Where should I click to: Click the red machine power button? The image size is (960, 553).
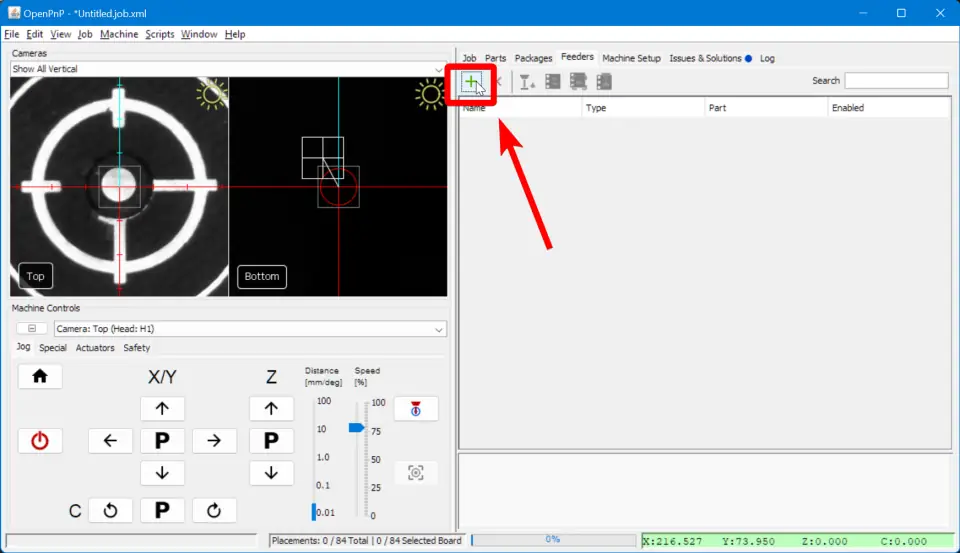(x=40, y=441)
